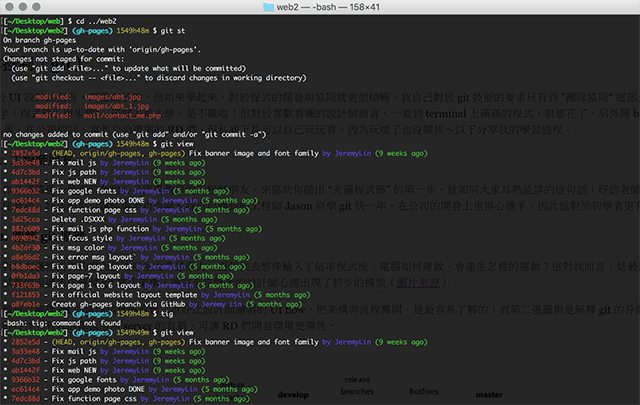Click the 'git st' command text

click(x=173, y=31)
